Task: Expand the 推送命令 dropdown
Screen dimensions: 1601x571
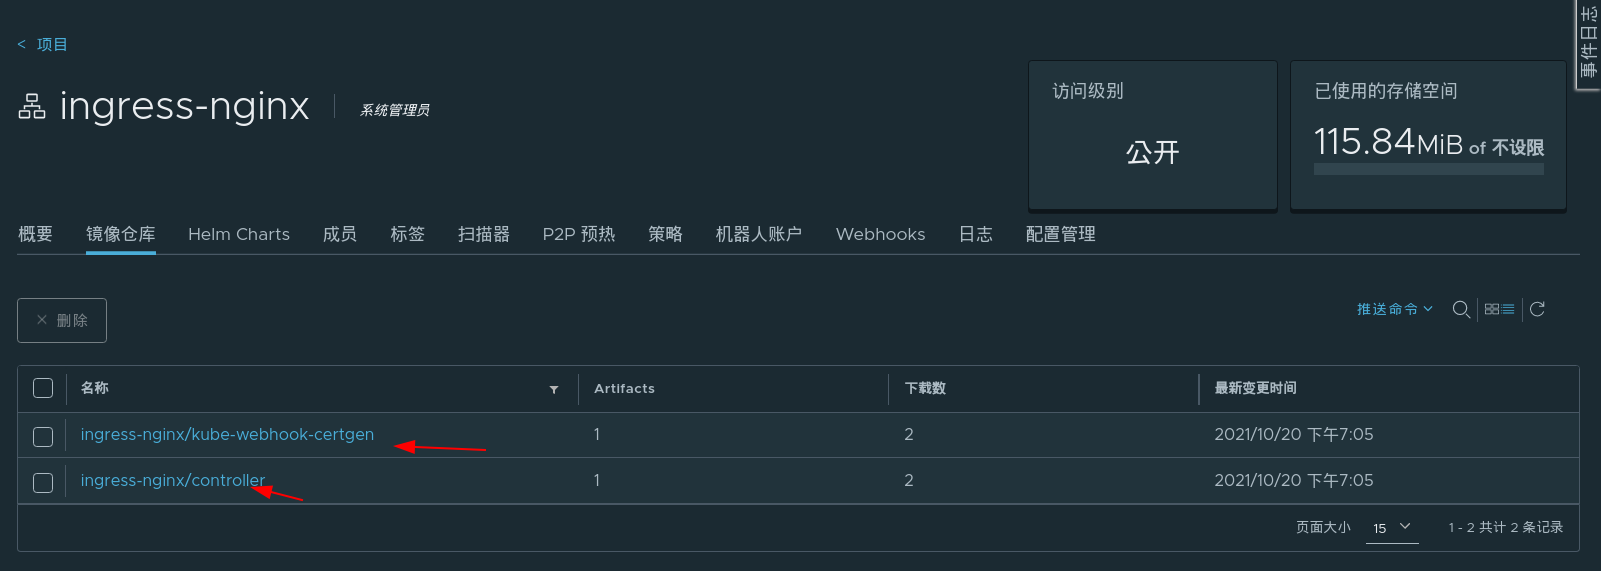Action: 1394,309
